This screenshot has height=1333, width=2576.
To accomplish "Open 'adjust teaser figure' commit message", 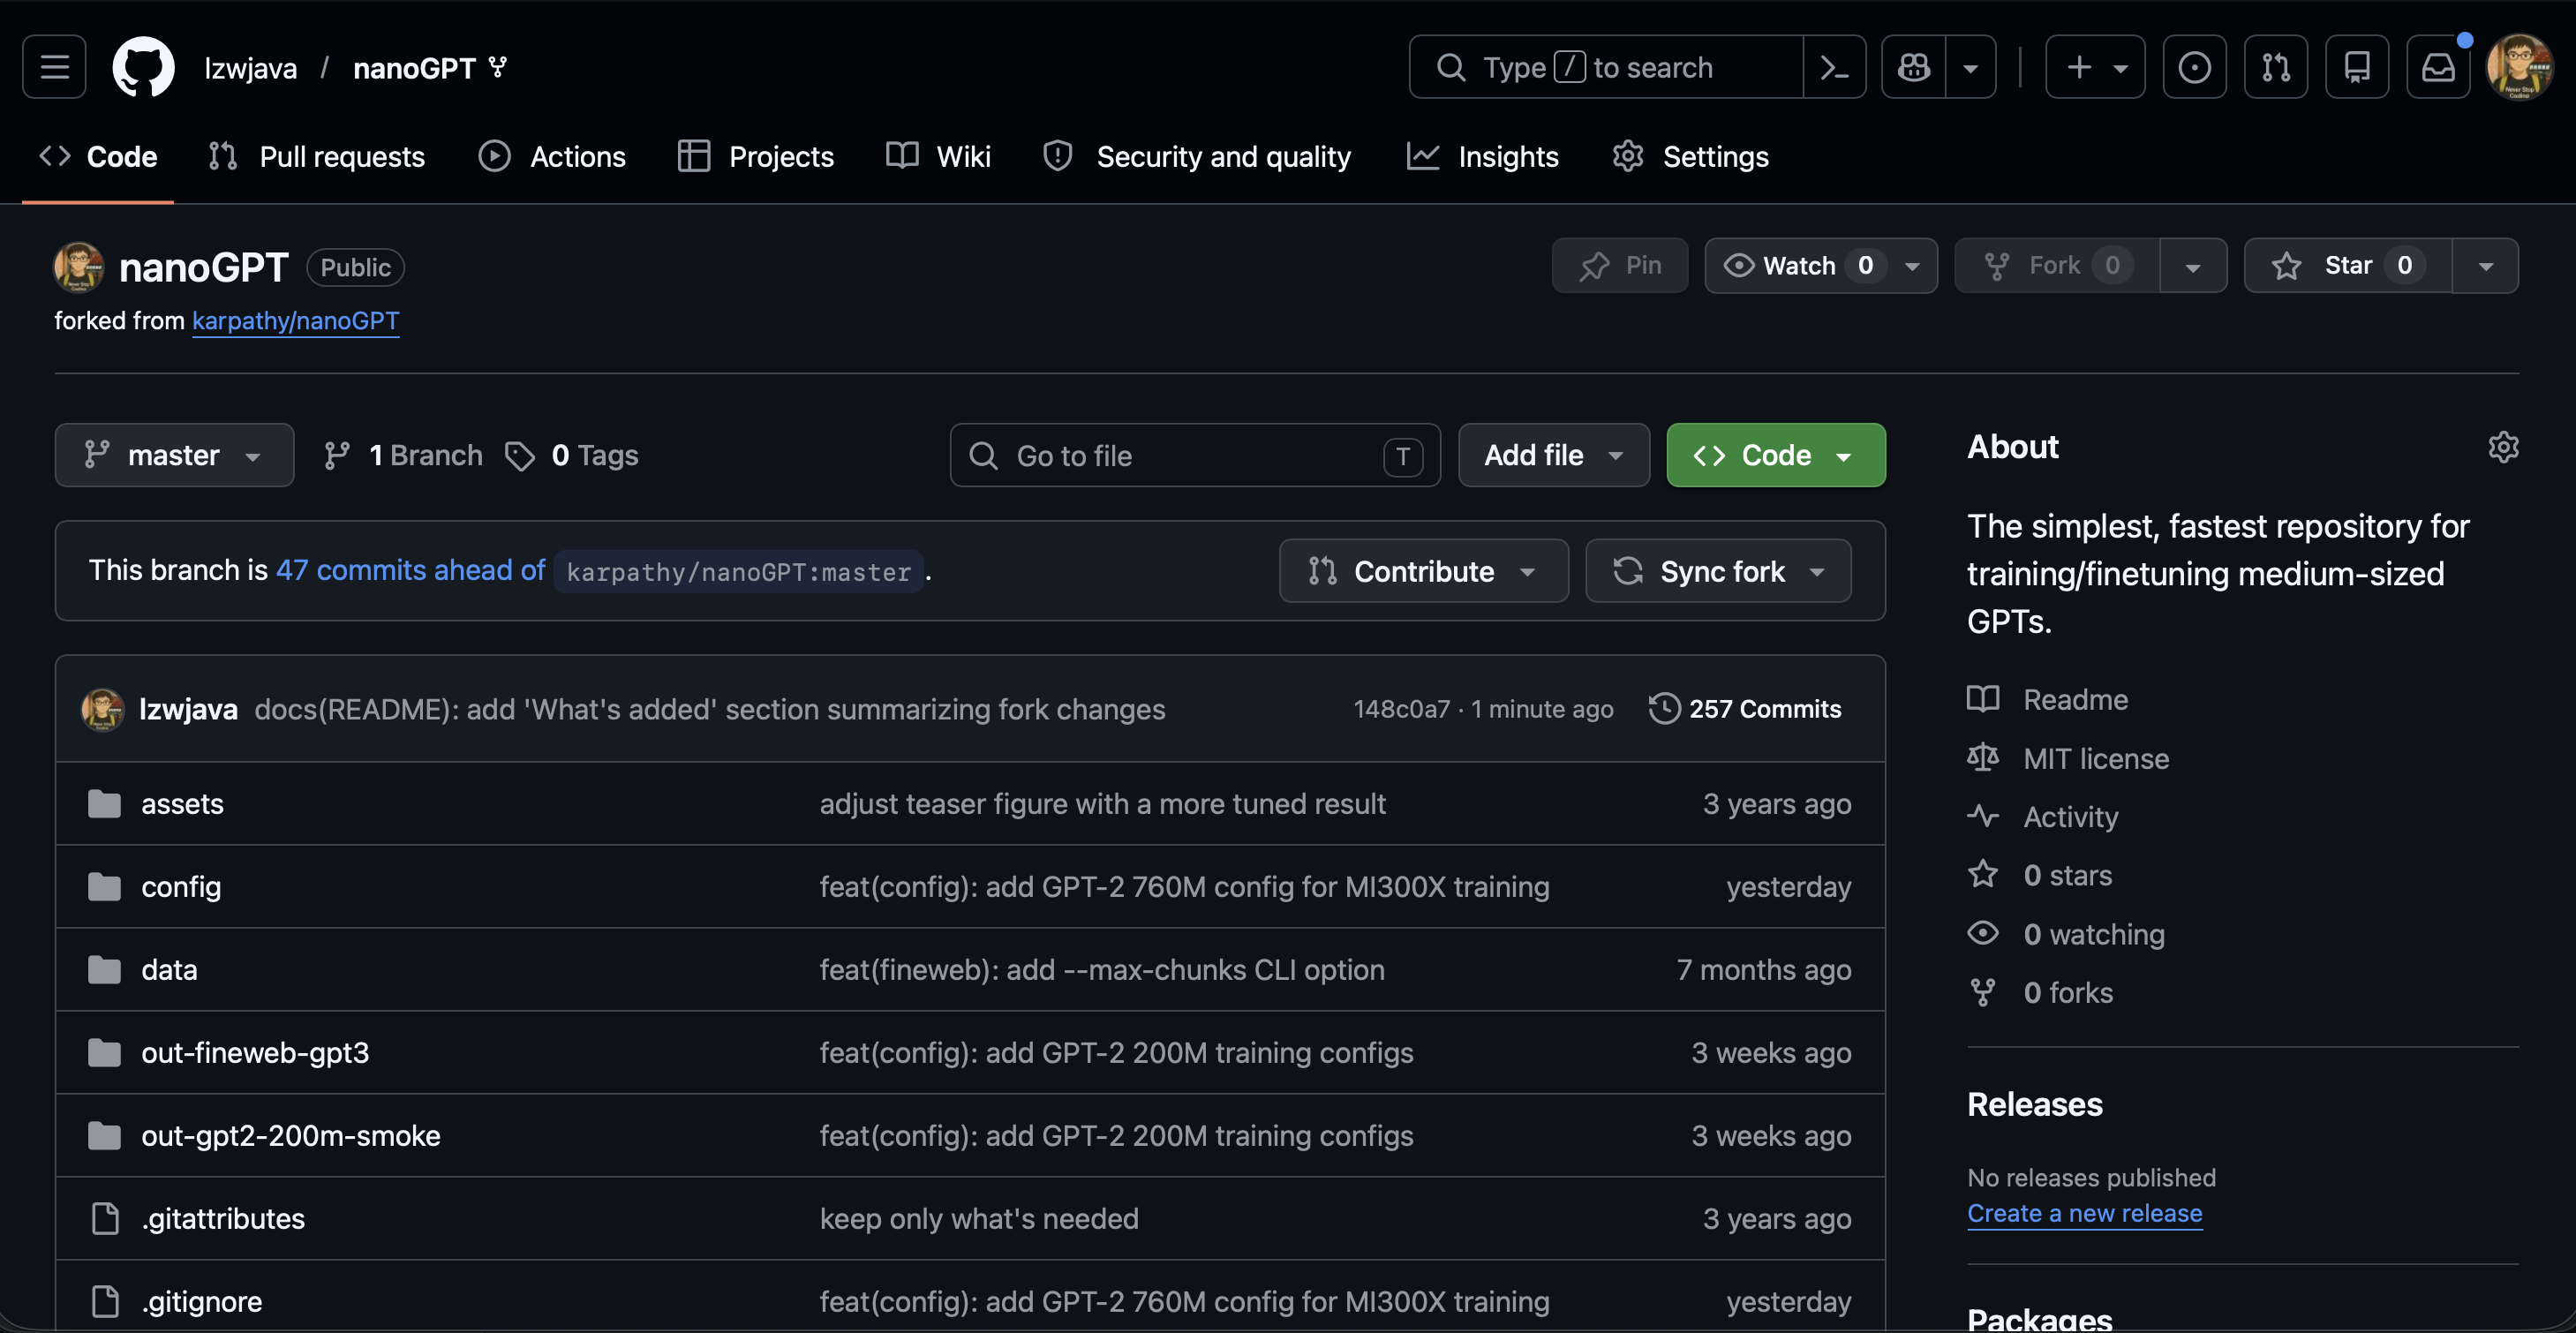I will pos(1103,803).
